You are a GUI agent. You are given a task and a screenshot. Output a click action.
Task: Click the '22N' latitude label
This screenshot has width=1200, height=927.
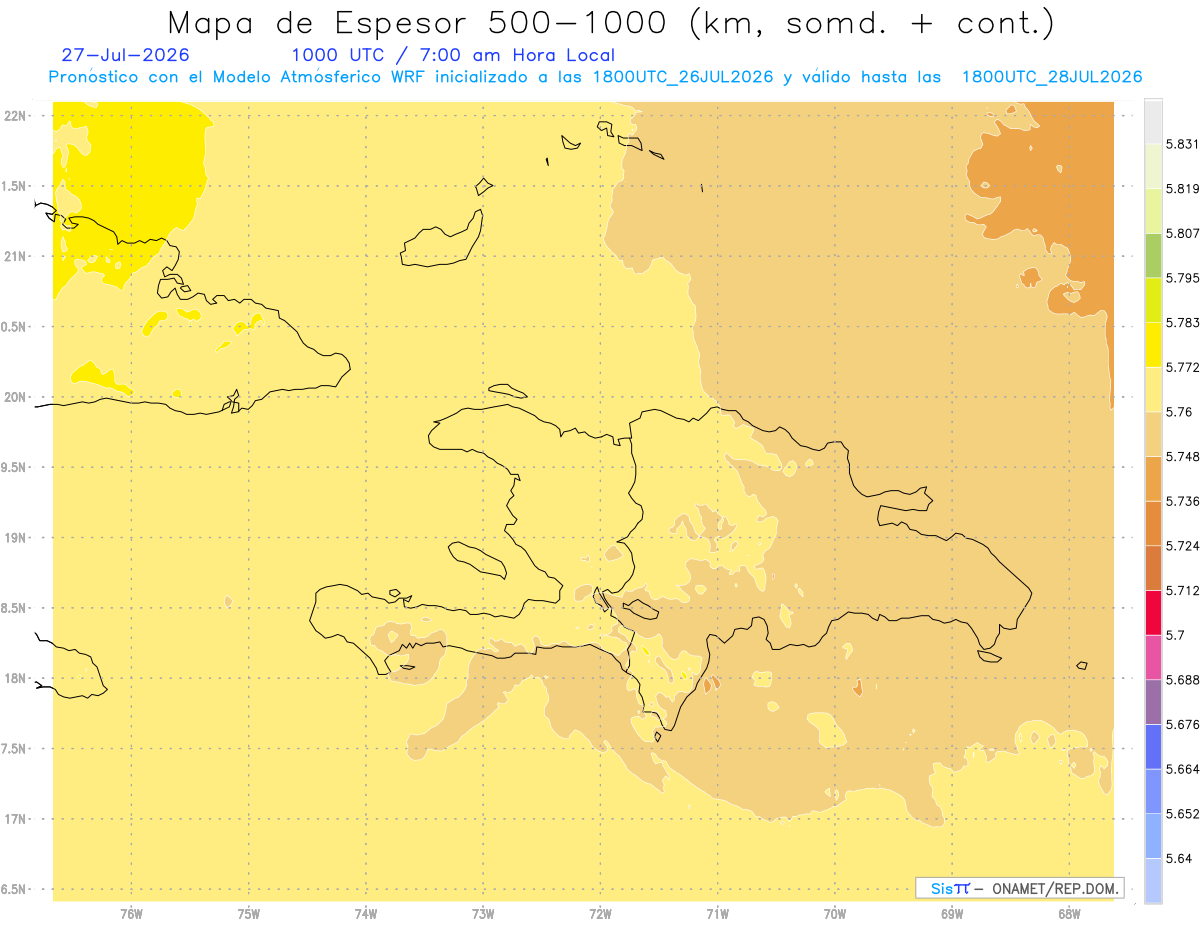(x=14, y=116)
